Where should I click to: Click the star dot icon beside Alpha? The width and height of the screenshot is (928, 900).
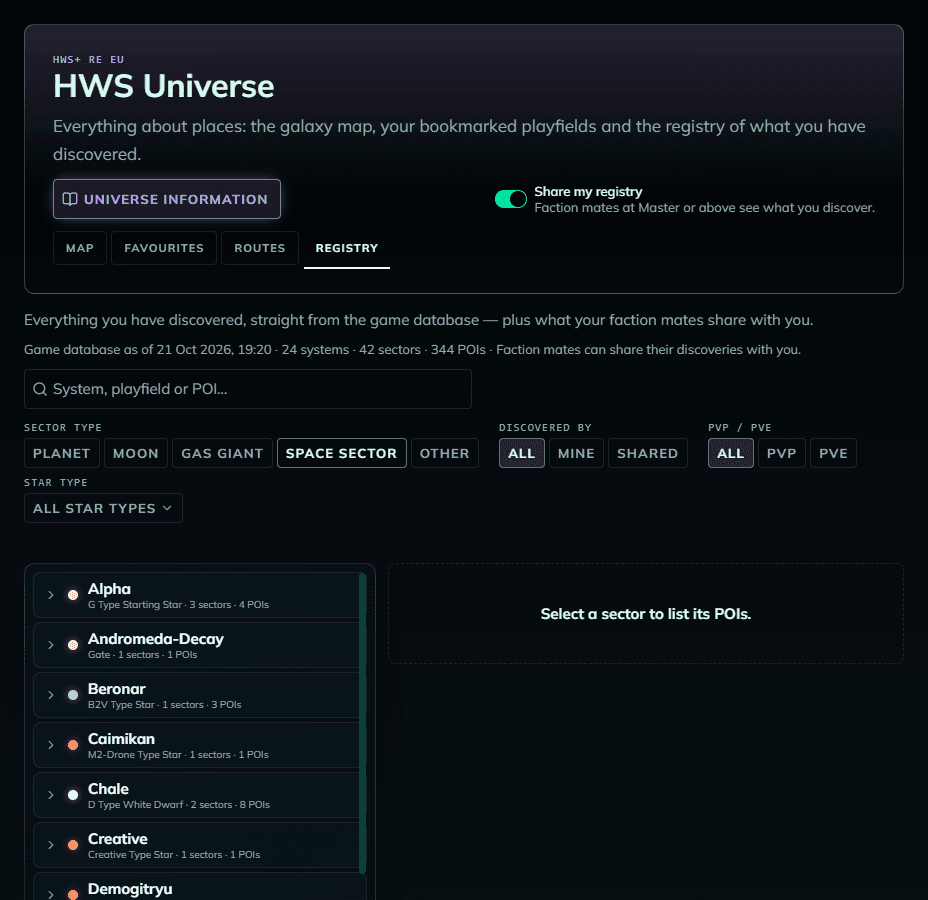tap(73, 595)
